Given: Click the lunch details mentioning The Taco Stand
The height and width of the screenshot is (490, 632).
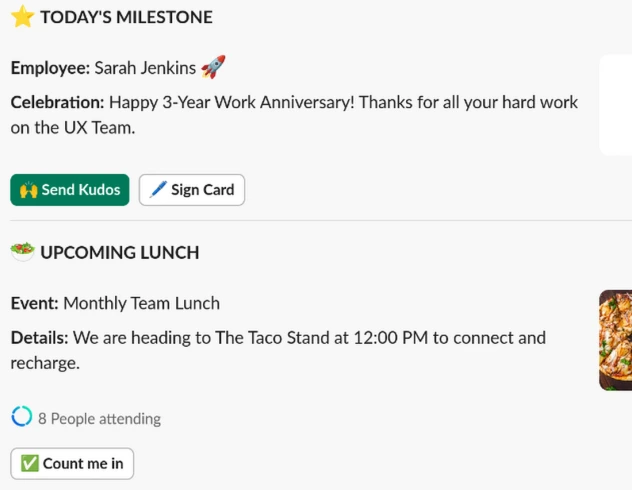Looking at the screenshot, I should (309, 338).
